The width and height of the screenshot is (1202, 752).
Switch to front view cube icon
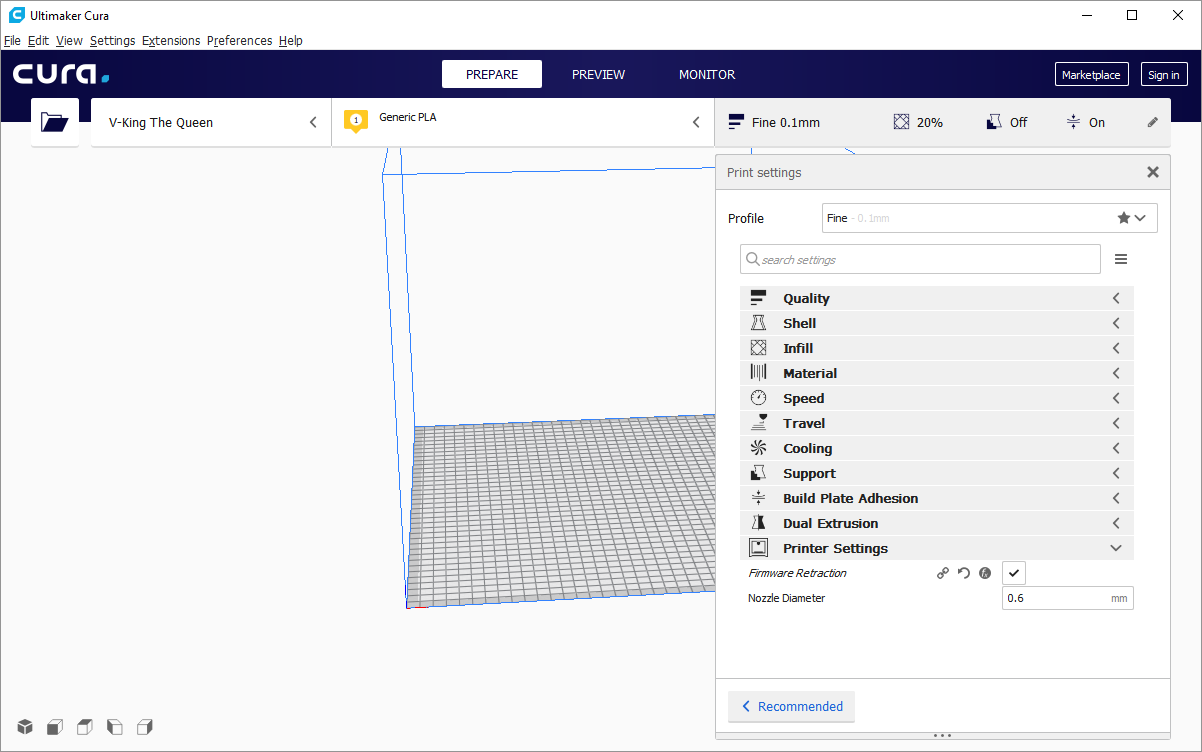[55, 727]
